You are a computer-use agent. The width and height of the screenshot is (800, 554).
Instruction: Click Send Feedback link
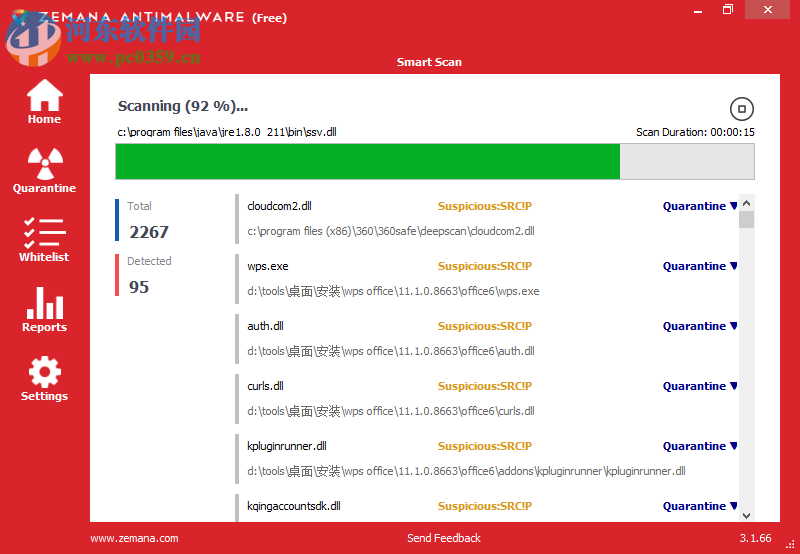[444, 538]
